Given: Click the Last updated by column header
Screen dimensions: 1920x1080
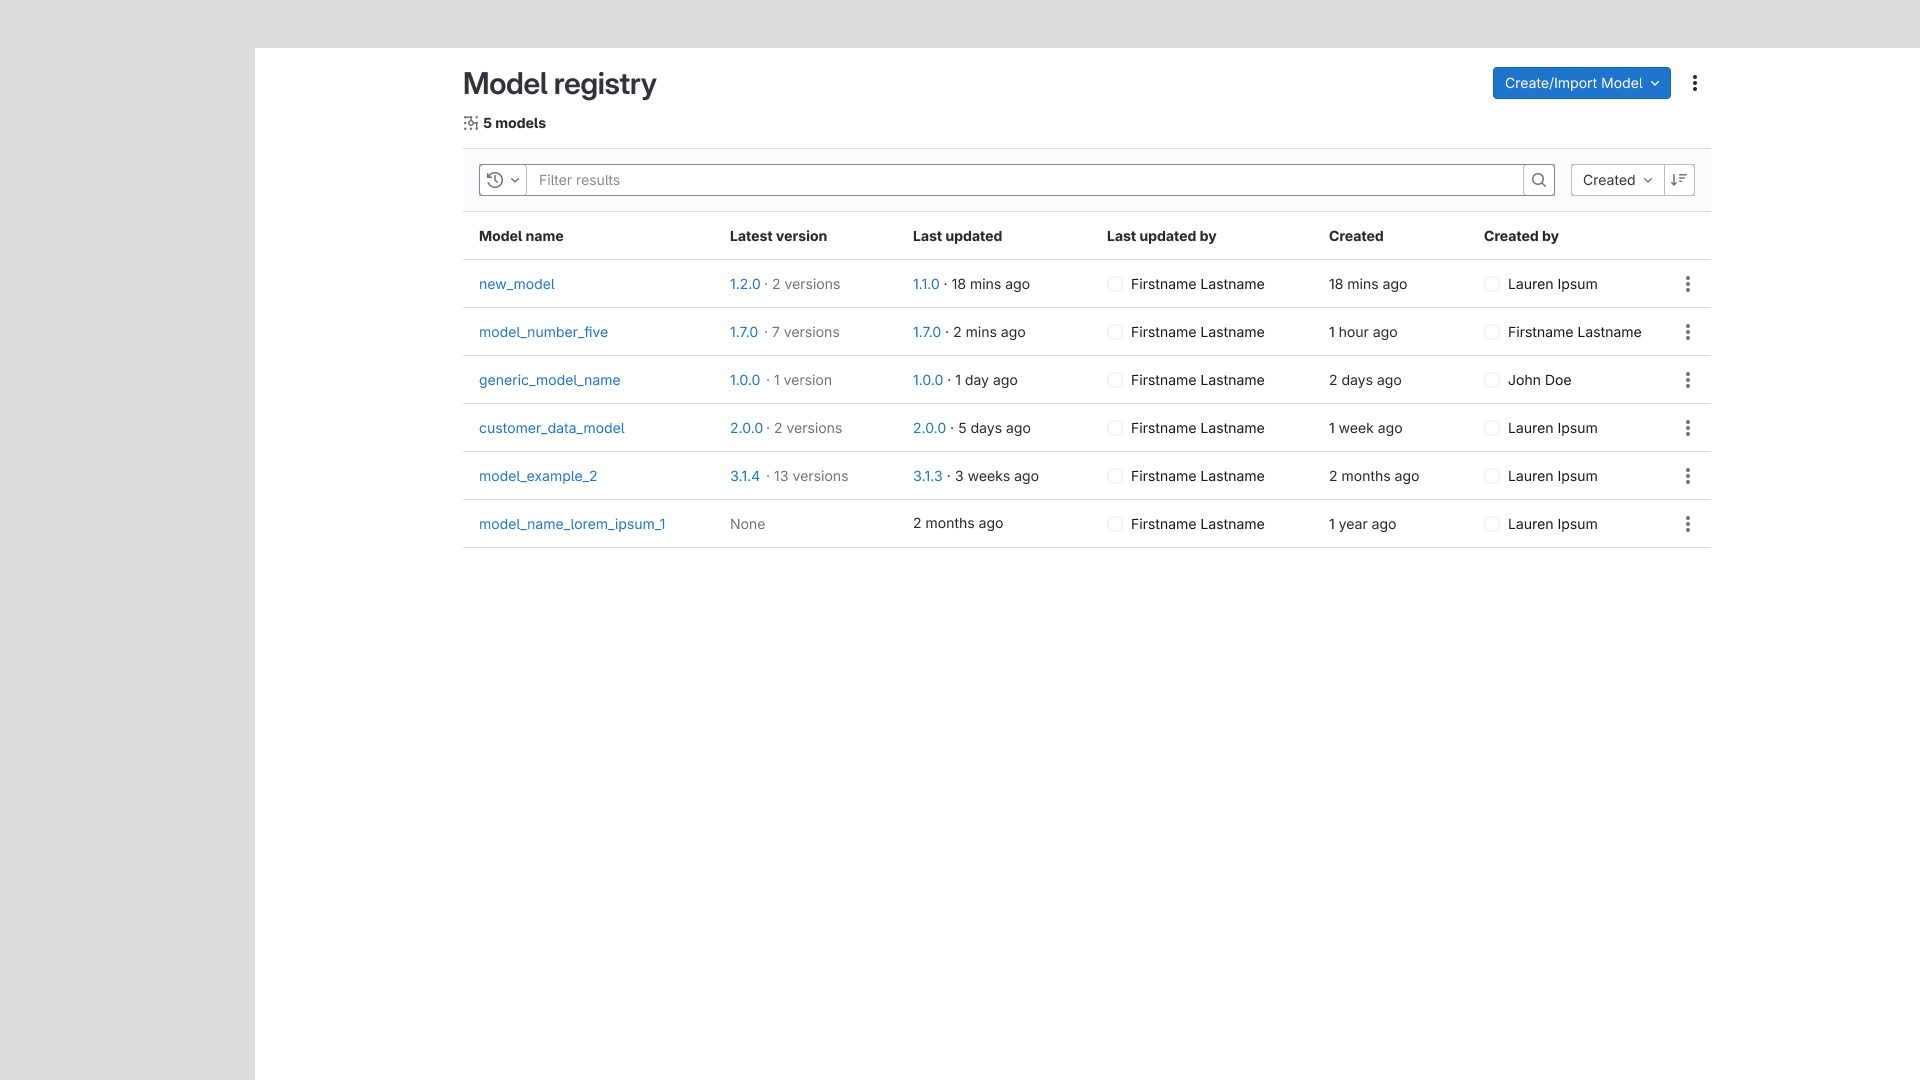Looking at the screenshot, I should click(x=1161, y=236).
